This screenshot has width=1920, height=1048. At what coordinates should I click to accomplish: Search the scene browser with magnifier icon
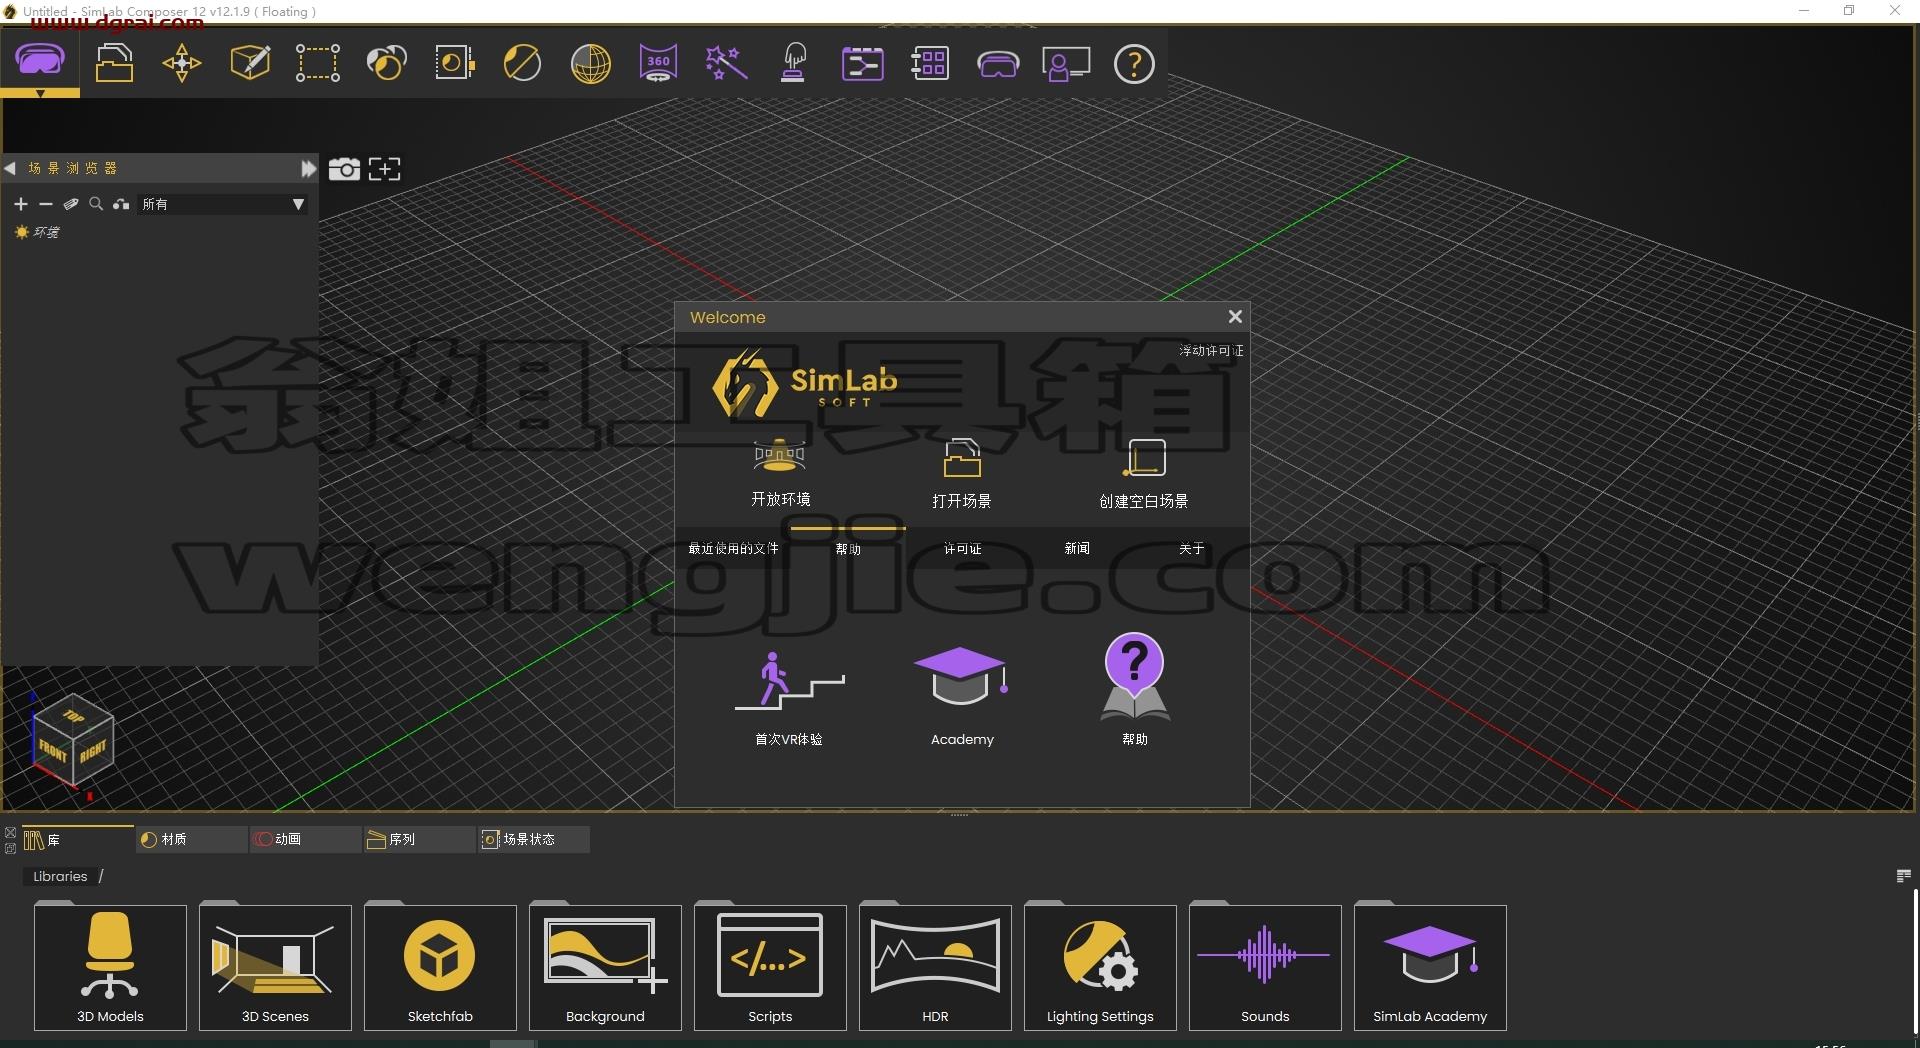click(x=96, y=204)
